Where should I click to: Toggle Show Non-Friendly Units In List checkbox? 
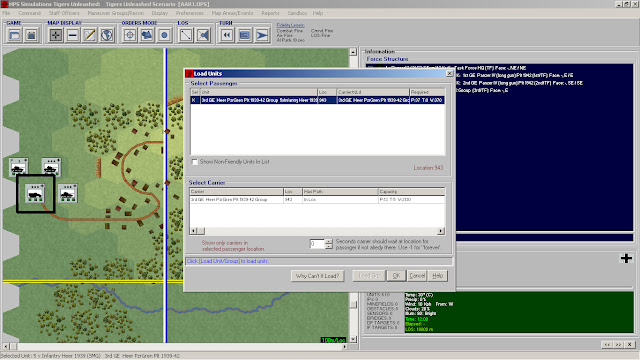tap(195, 162)
